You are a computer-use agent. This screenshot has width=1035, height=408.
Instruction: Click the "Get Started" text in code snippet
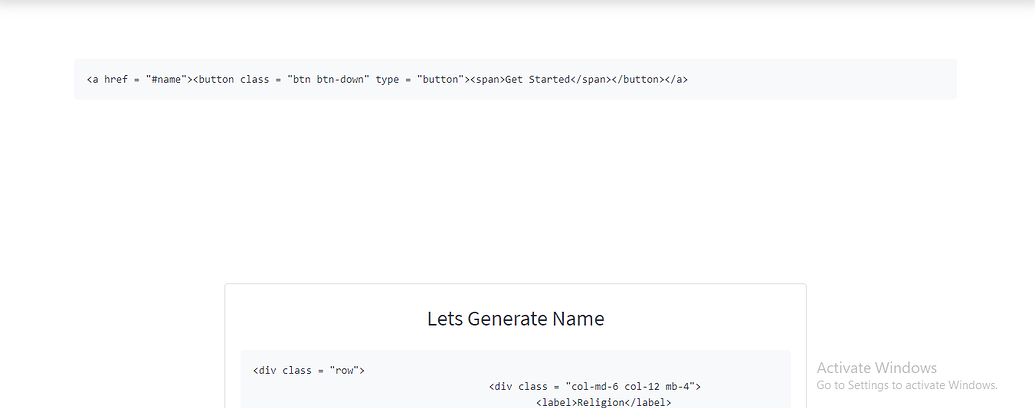pos(537,79)
